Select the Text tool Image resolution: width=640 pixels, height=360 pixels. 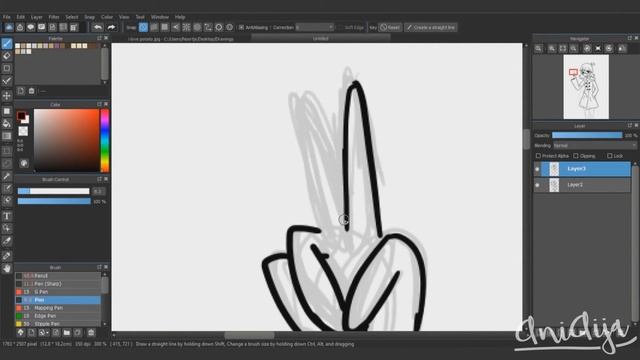pyautogui.click(x=7, y=216)
